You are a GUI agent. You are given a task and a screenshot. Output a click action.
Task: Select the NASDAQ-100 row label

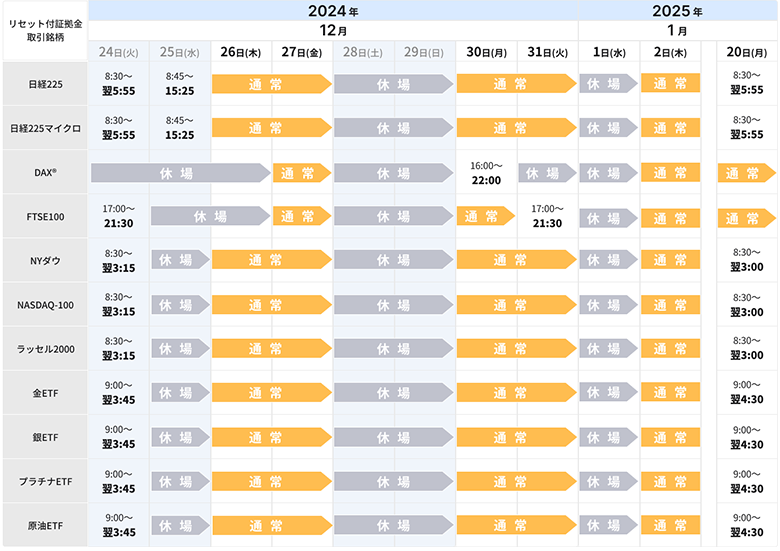click(x=44, y=304)
